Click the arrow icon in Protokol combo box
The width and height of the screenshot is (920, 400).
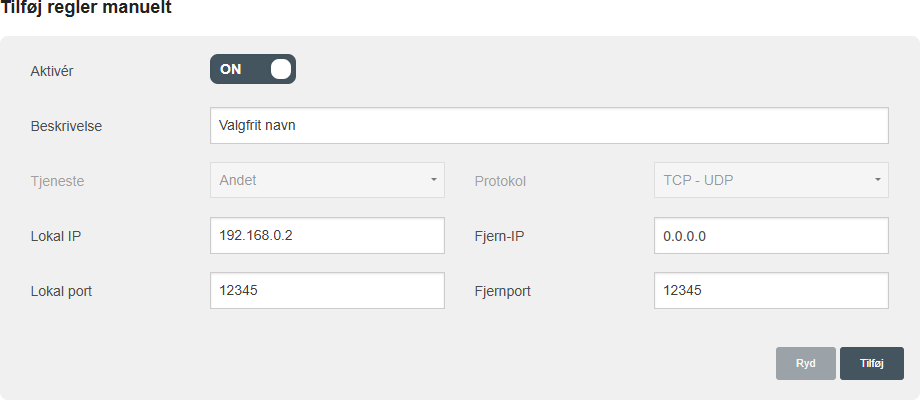tap(877, 180)
